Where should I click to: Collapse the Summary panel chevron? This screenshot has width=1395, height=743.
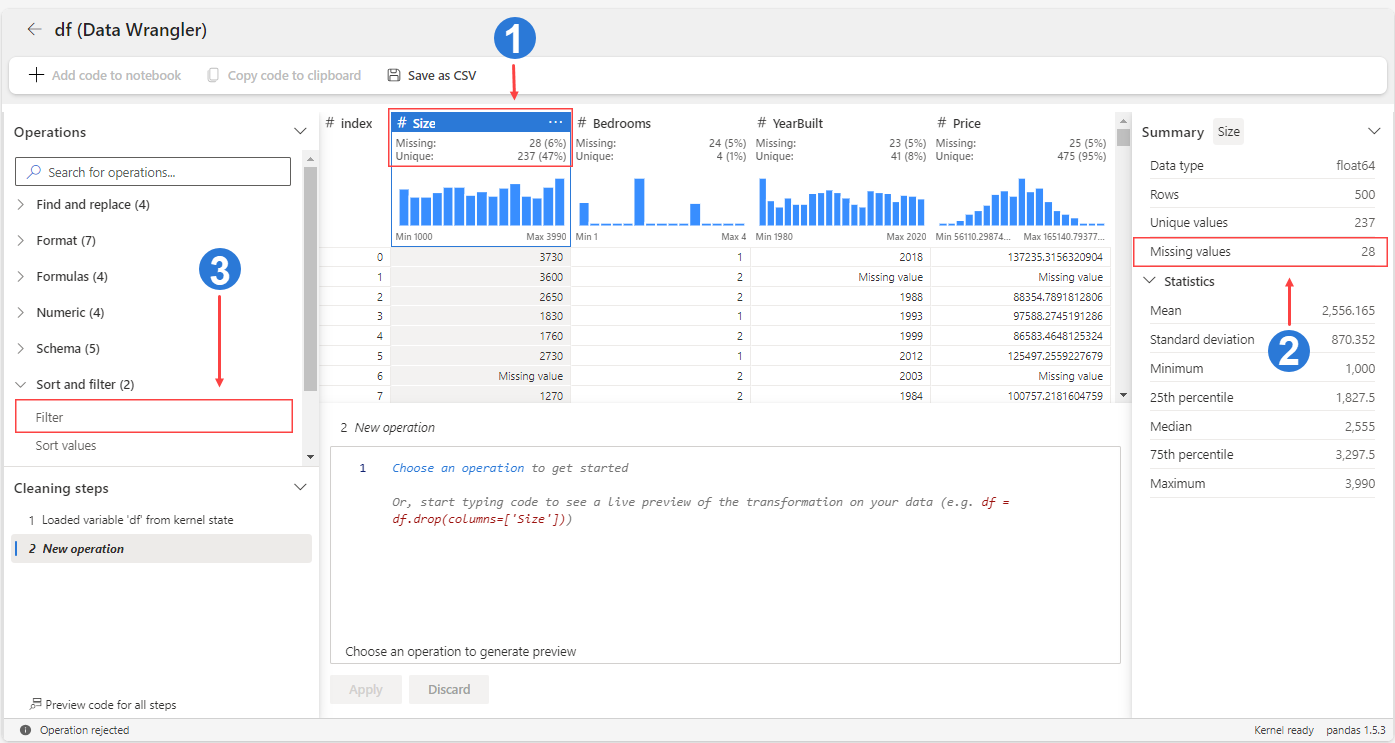[1374, 132]
